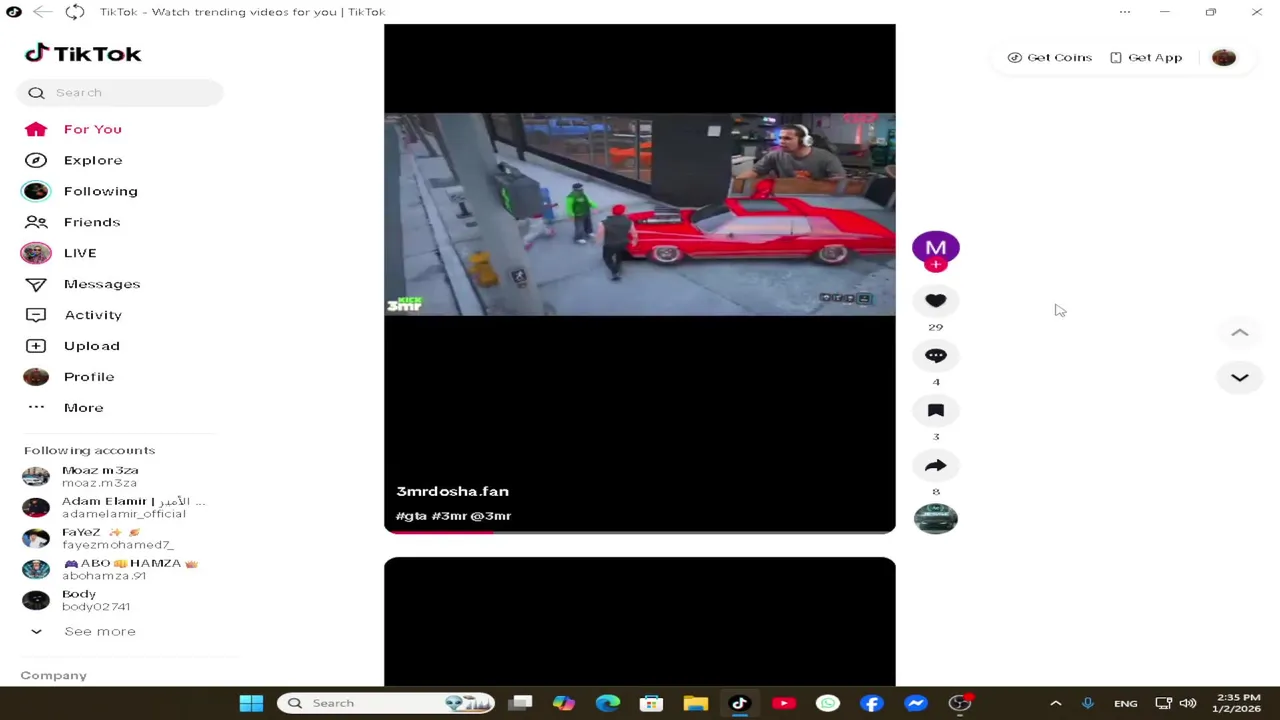
Task: Open YouTube from the taskbar
Action: 784,703
